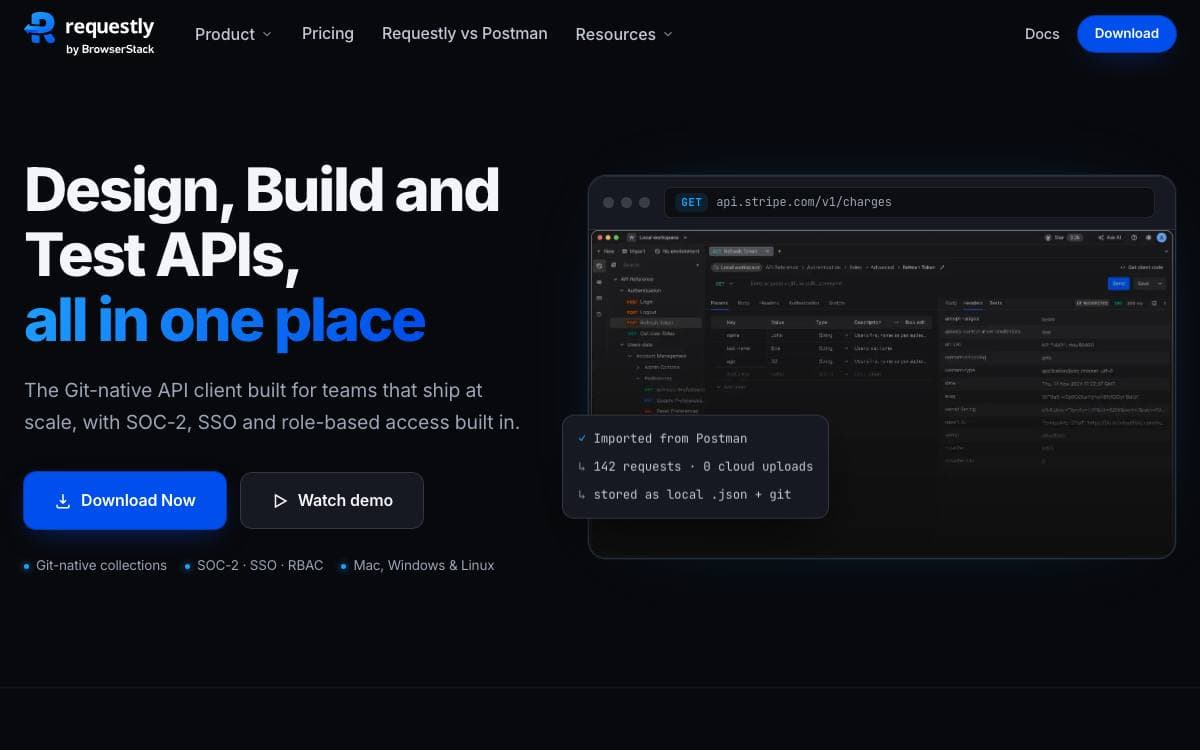Viewport: 1200px width, 750px height.
Task: Click the blue Send button in app preview
Action: [1118, 283]
